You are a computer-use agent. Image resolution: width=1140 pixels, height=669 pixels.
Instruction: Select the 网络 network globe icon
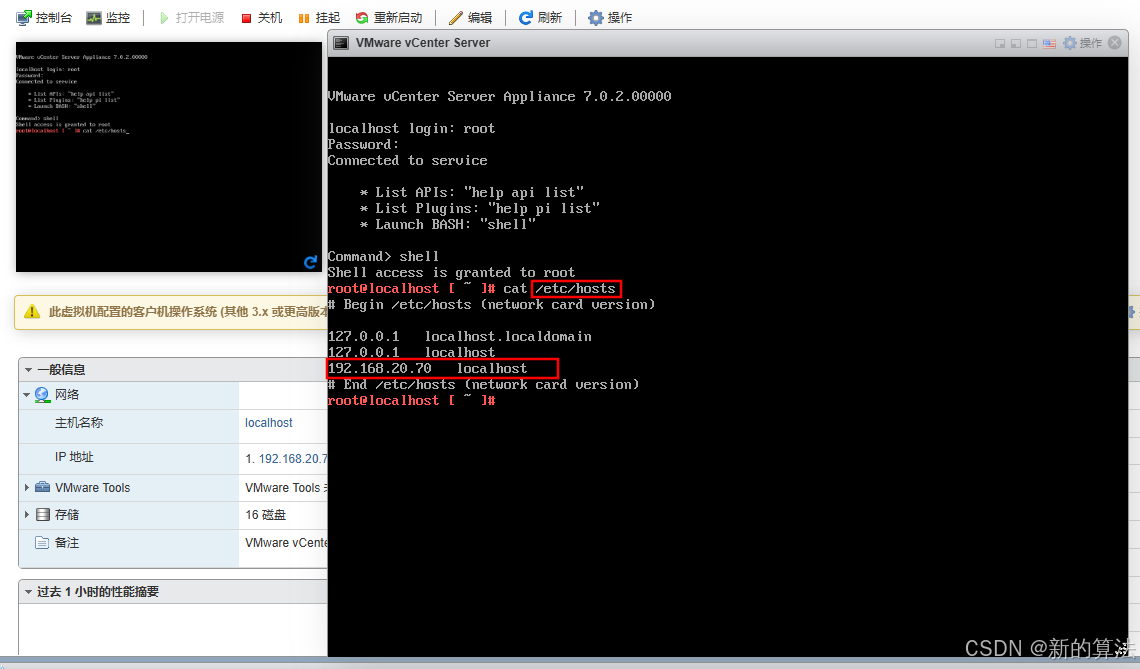pos(42,395)
